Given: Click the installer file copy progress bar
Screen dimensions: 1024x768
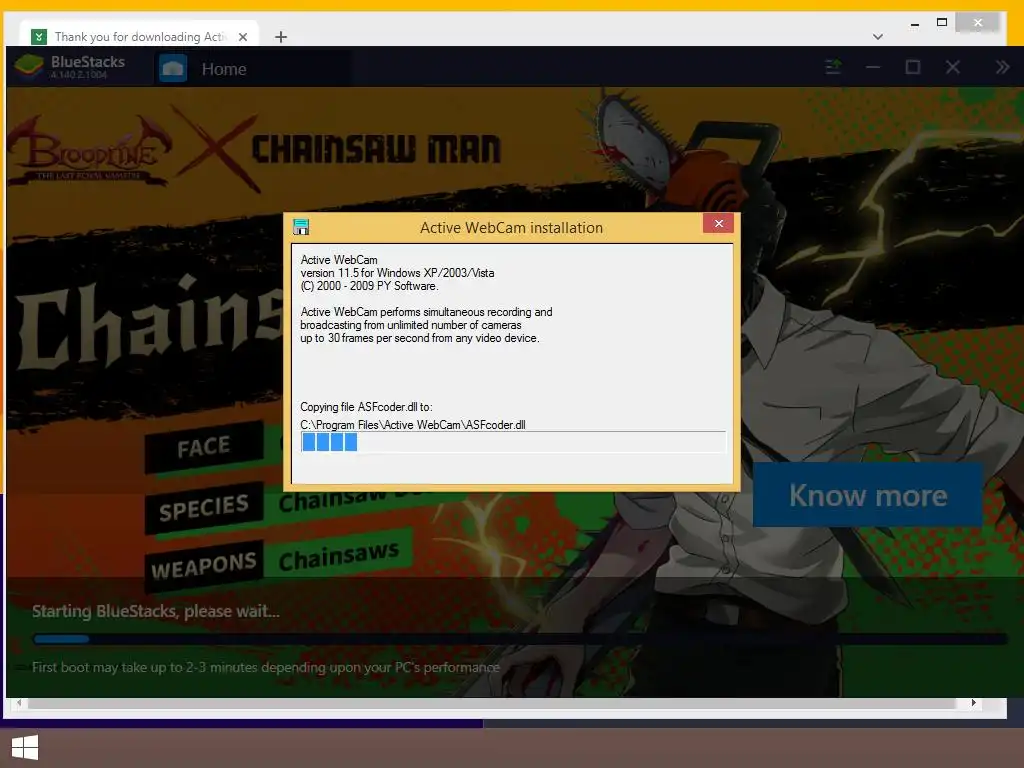Looking at the screenshot, I should [513, 442].
